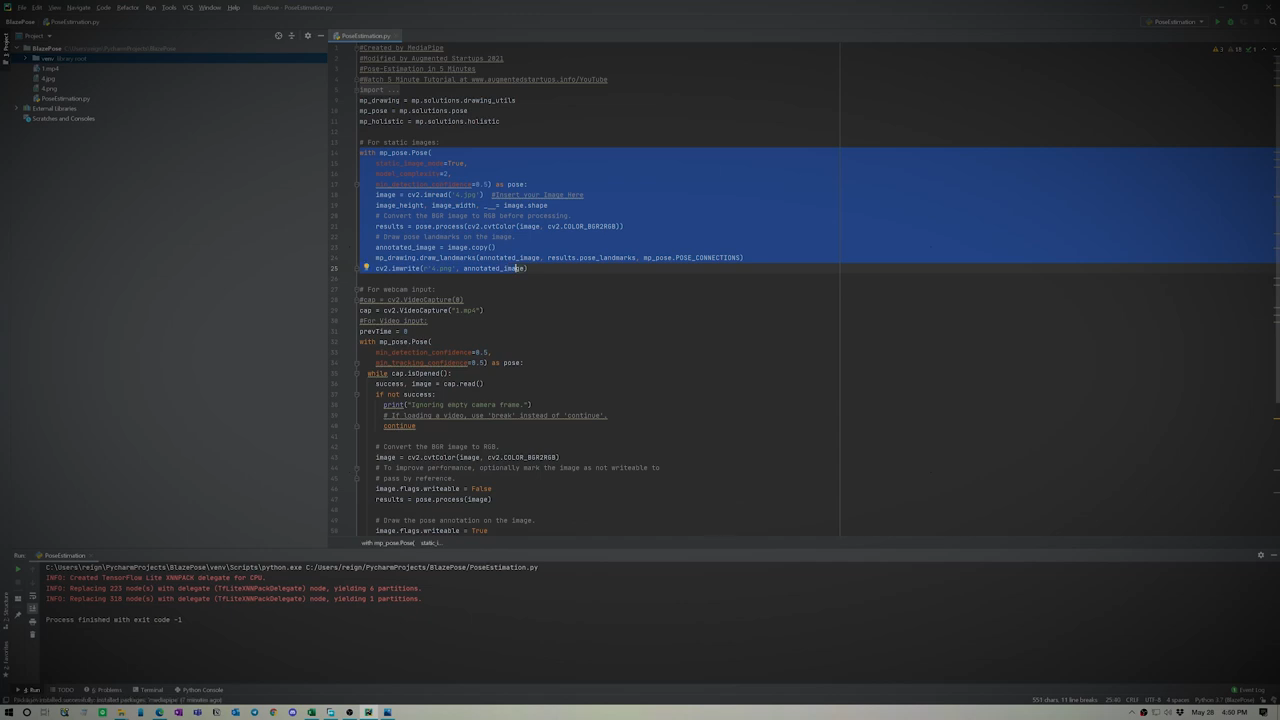Hide the Run tool window
Viewport: 1280px width, 720px height.
coord(1272,555)
